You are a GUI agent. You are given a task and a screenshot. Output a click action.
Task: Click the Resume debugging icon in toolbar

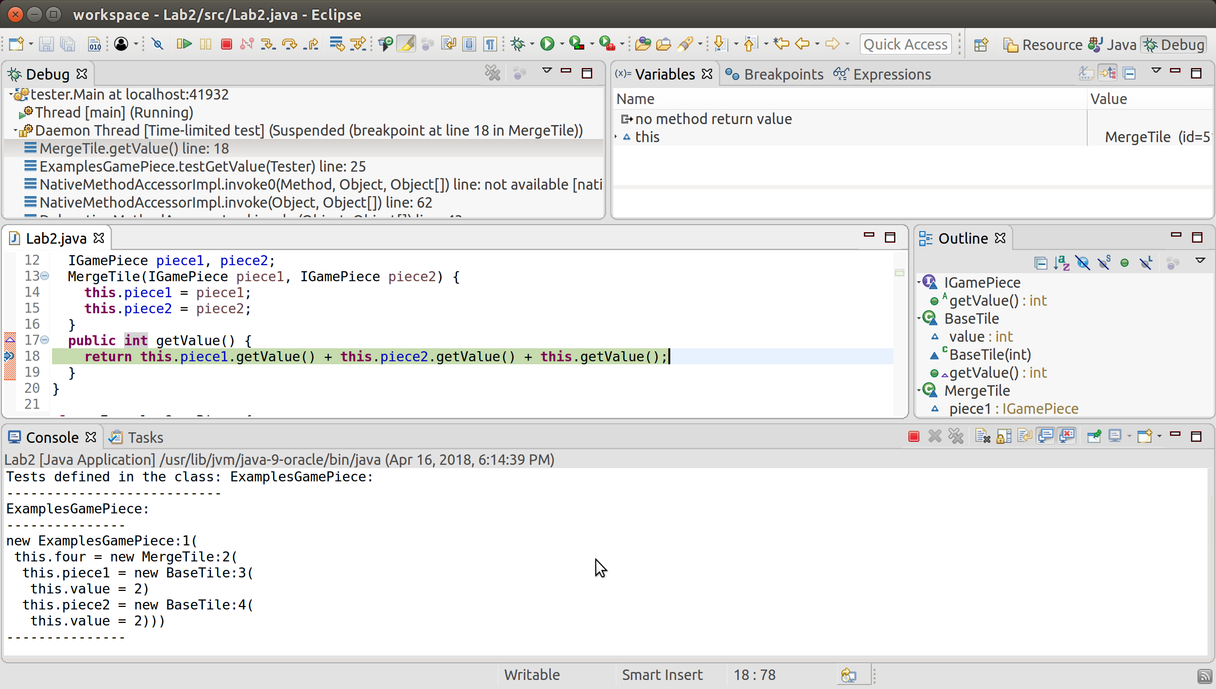184,44
